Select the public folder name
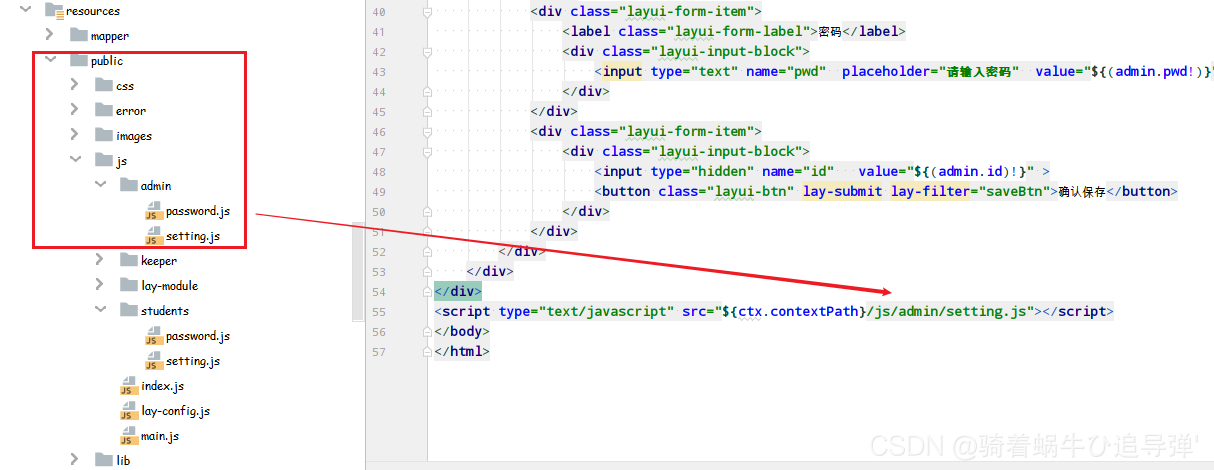1214x470 pixels. coord(107,61)
